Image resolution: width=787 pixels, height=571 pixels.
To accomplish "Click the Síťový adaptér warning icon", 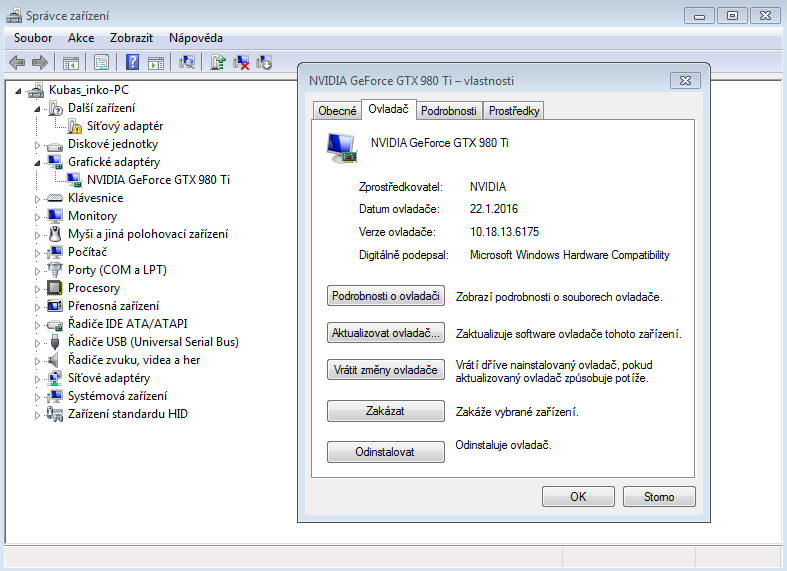I will coord(74,126).
